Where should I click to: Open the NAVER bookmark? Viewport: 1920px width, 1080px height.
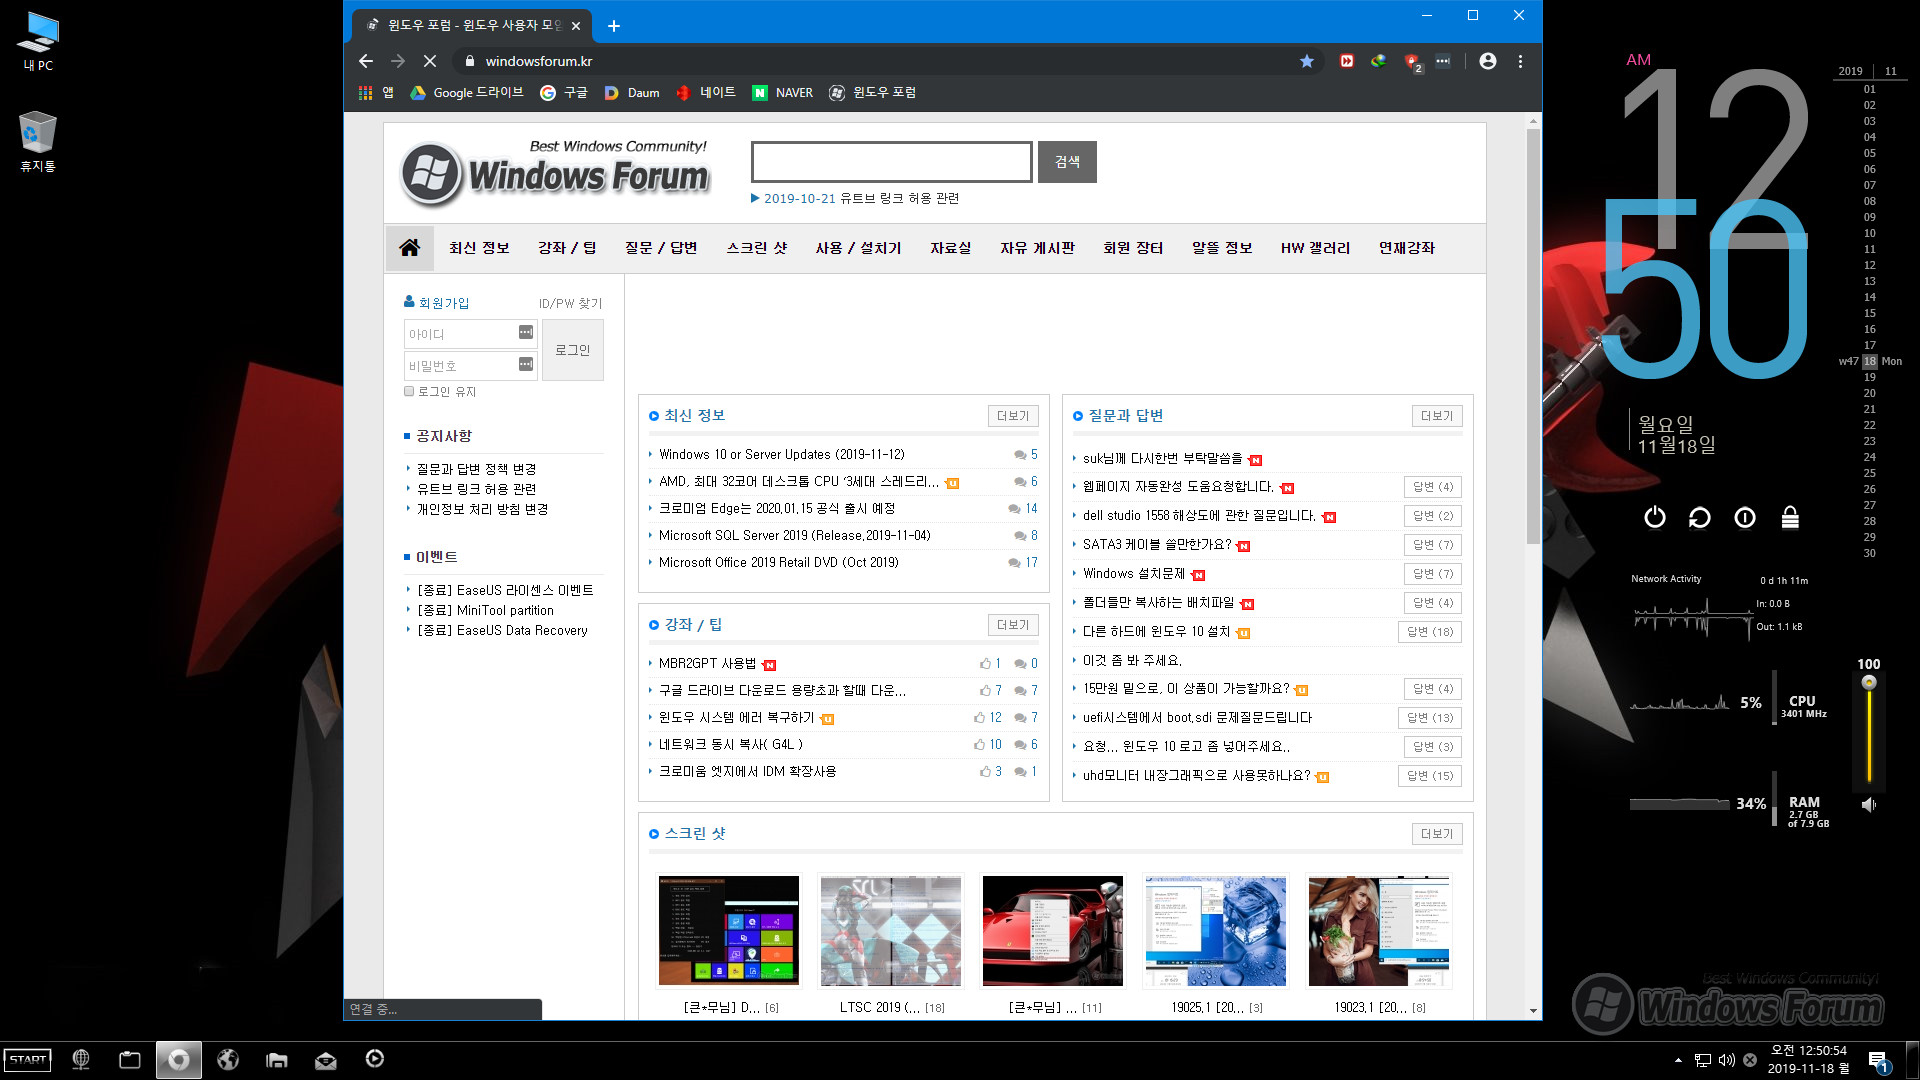coord(783,92)
